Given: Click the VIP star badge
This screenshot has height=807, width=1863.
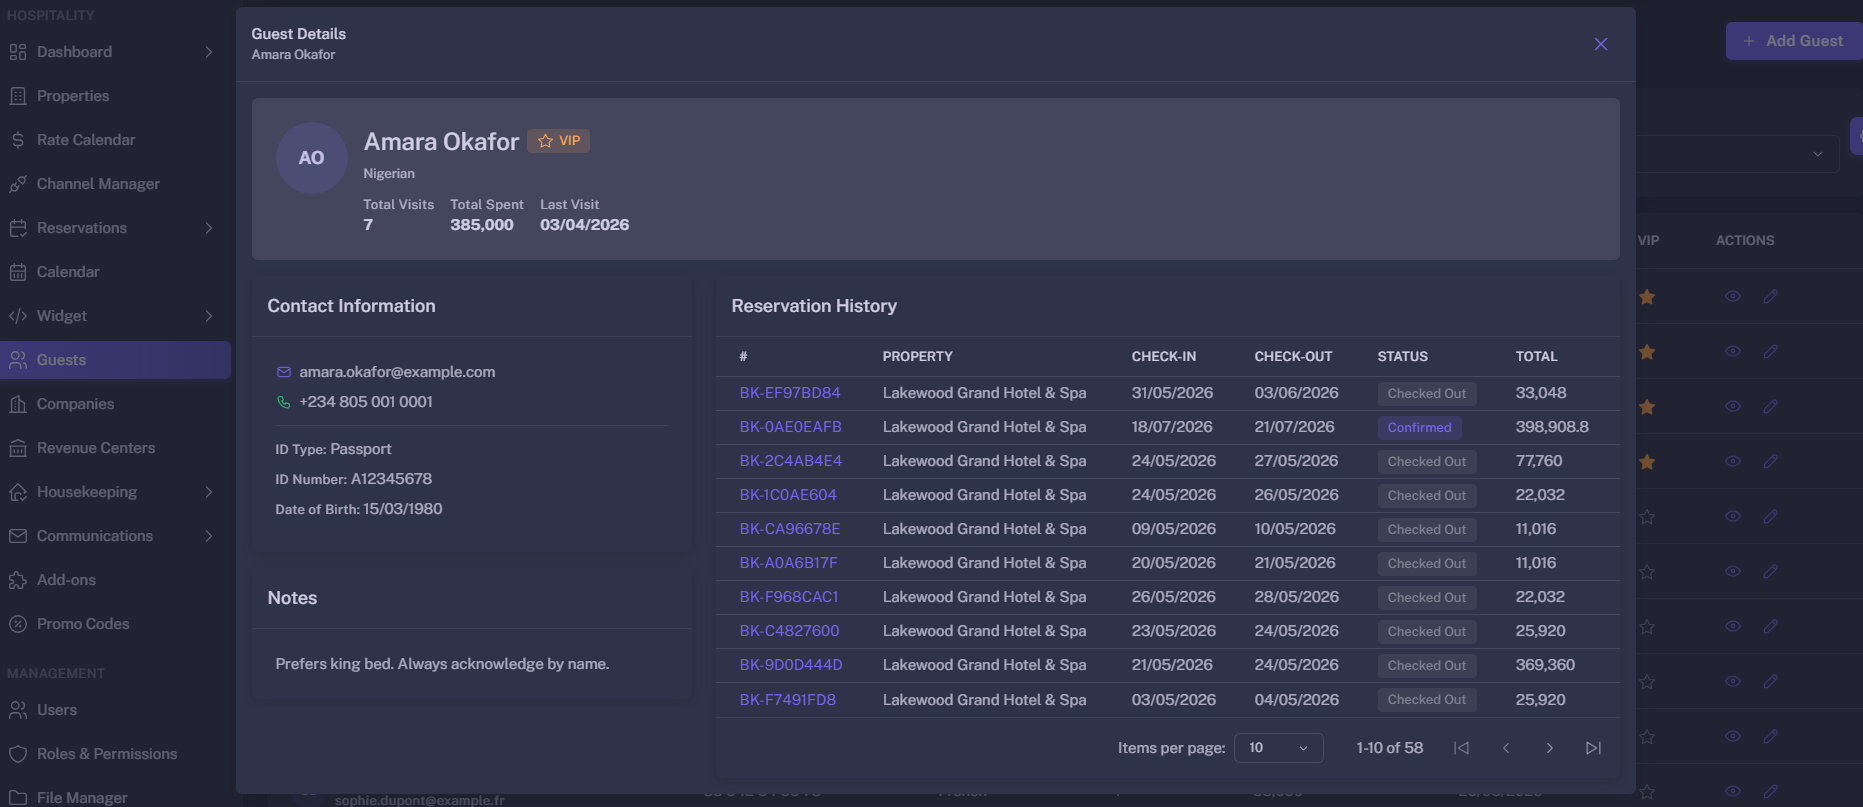Looking at the screenshot, I should 558,141.
